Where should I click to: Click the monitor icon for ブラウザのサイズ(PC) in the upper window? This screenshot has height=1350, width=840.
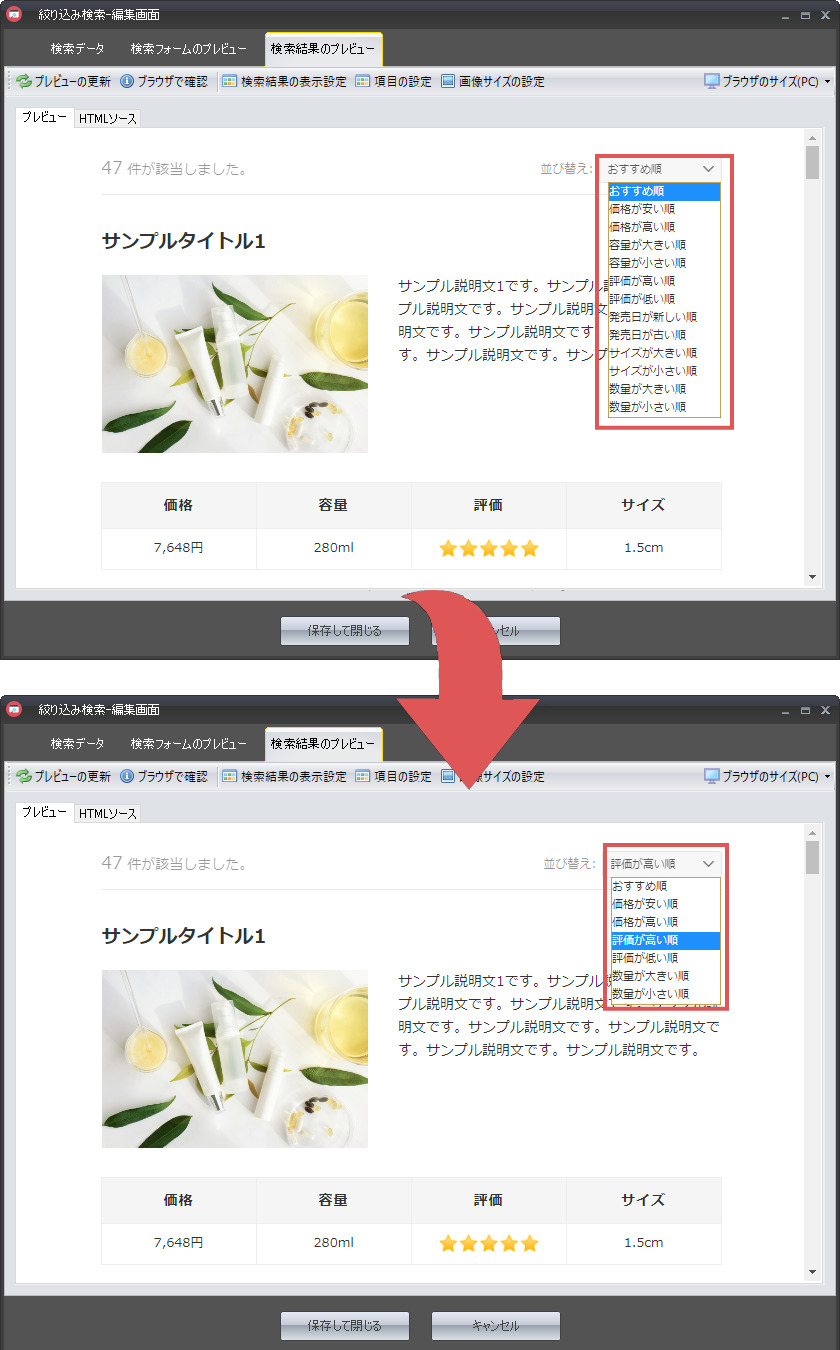[712, 81]
